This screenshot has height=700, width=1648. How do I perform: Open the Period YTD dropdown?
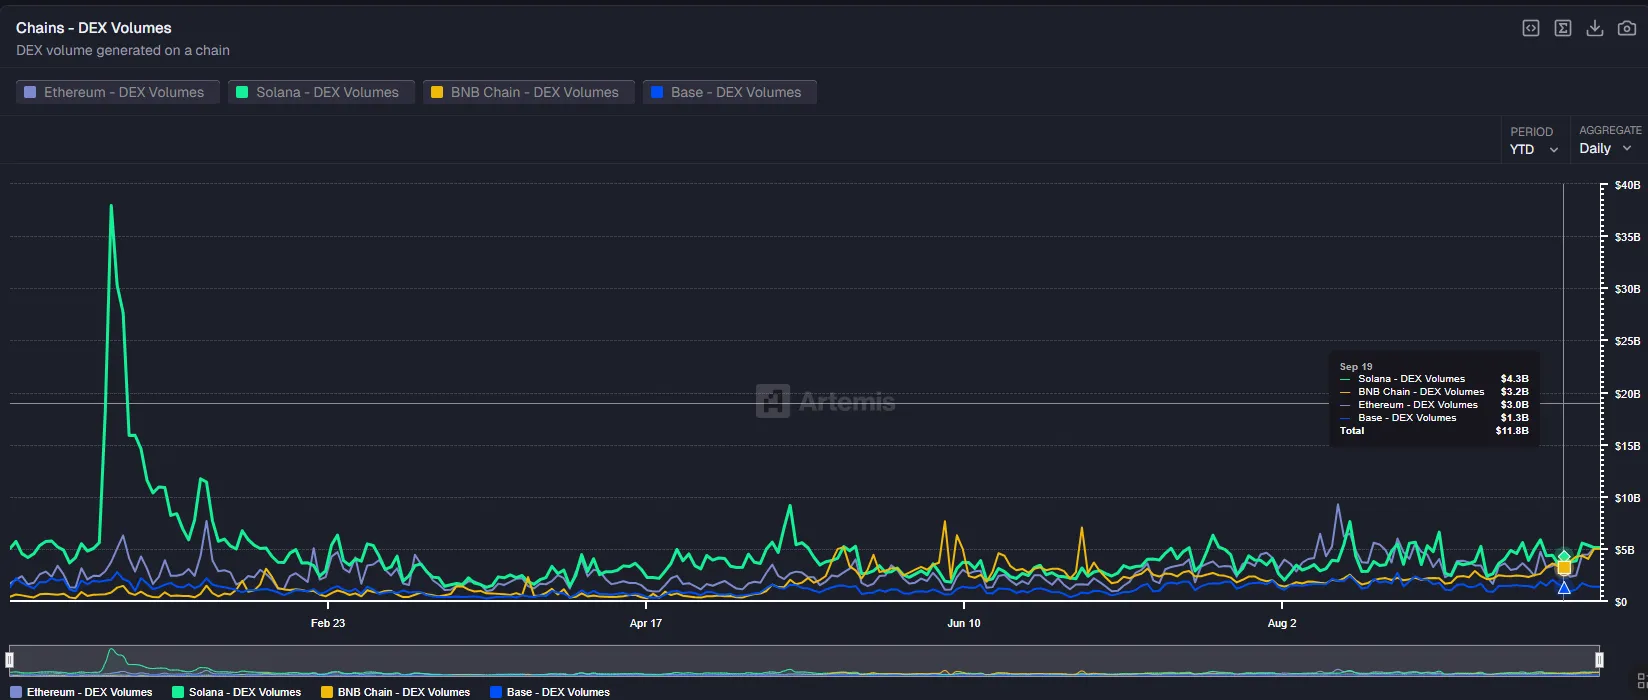tap(1533, 149)
